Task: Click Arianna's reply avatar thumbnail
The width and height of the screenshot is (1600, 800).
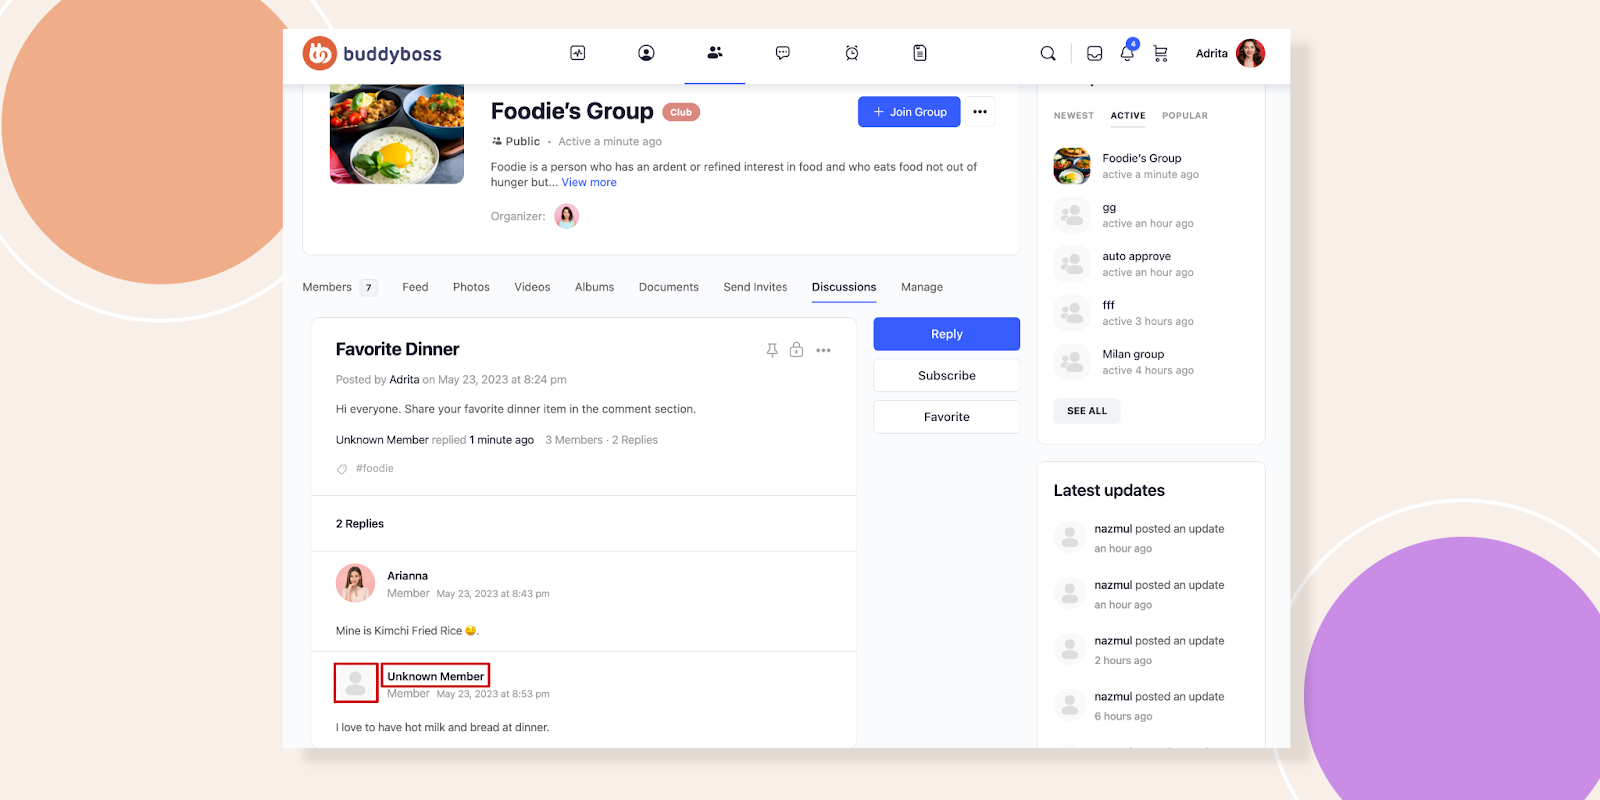Action: 355,583
